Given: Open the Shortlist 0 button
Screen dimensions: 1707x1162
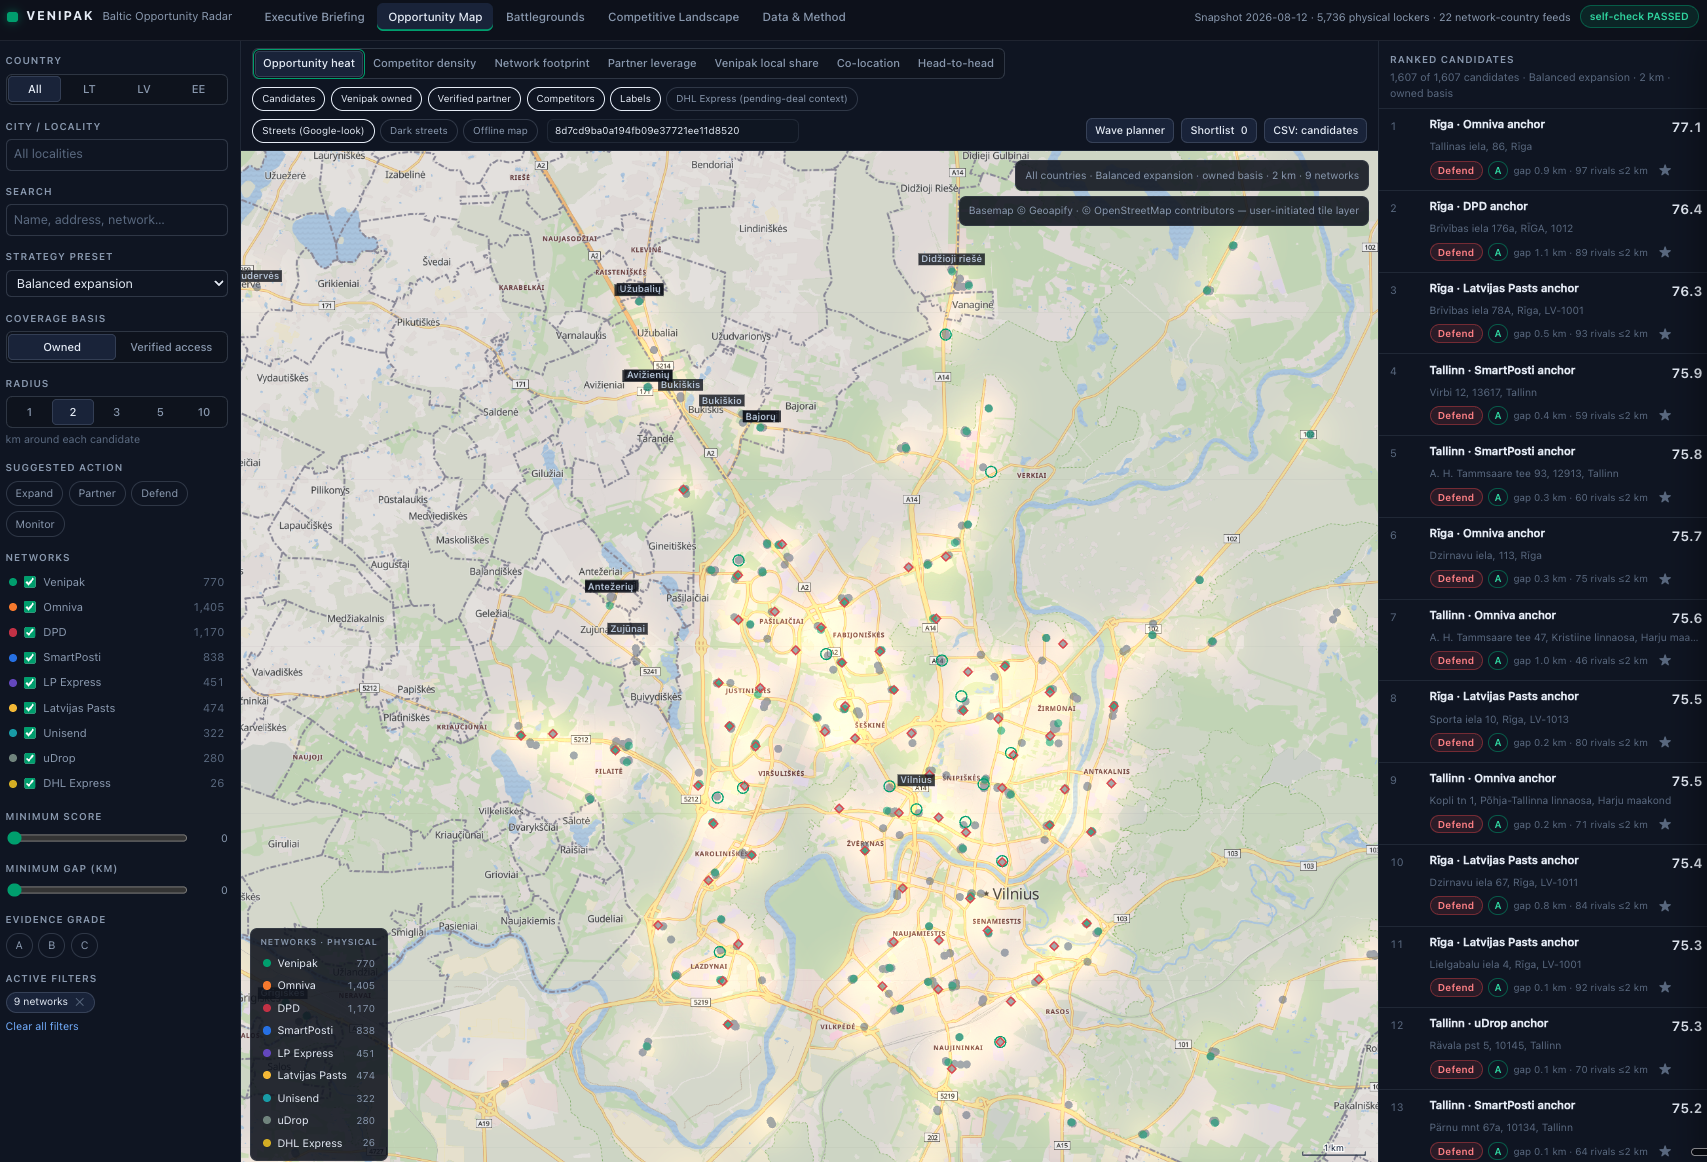Looking at the screenshot, I should 1219,130.
